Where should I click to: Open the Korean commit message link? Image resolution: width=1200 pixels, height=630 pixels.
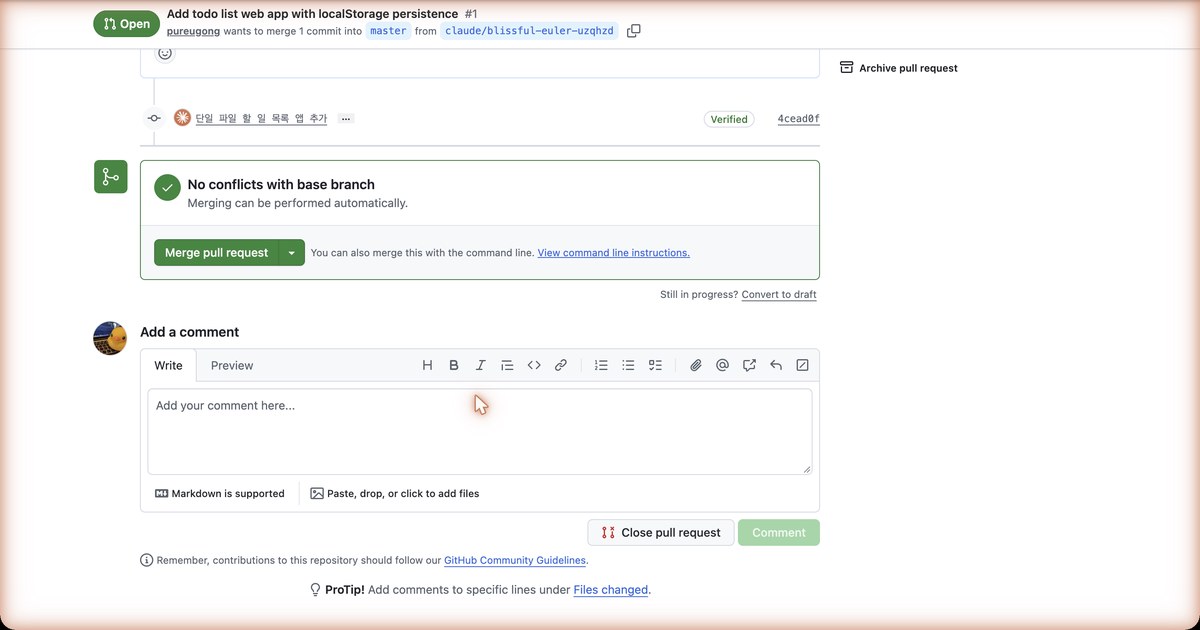[261, 118]
